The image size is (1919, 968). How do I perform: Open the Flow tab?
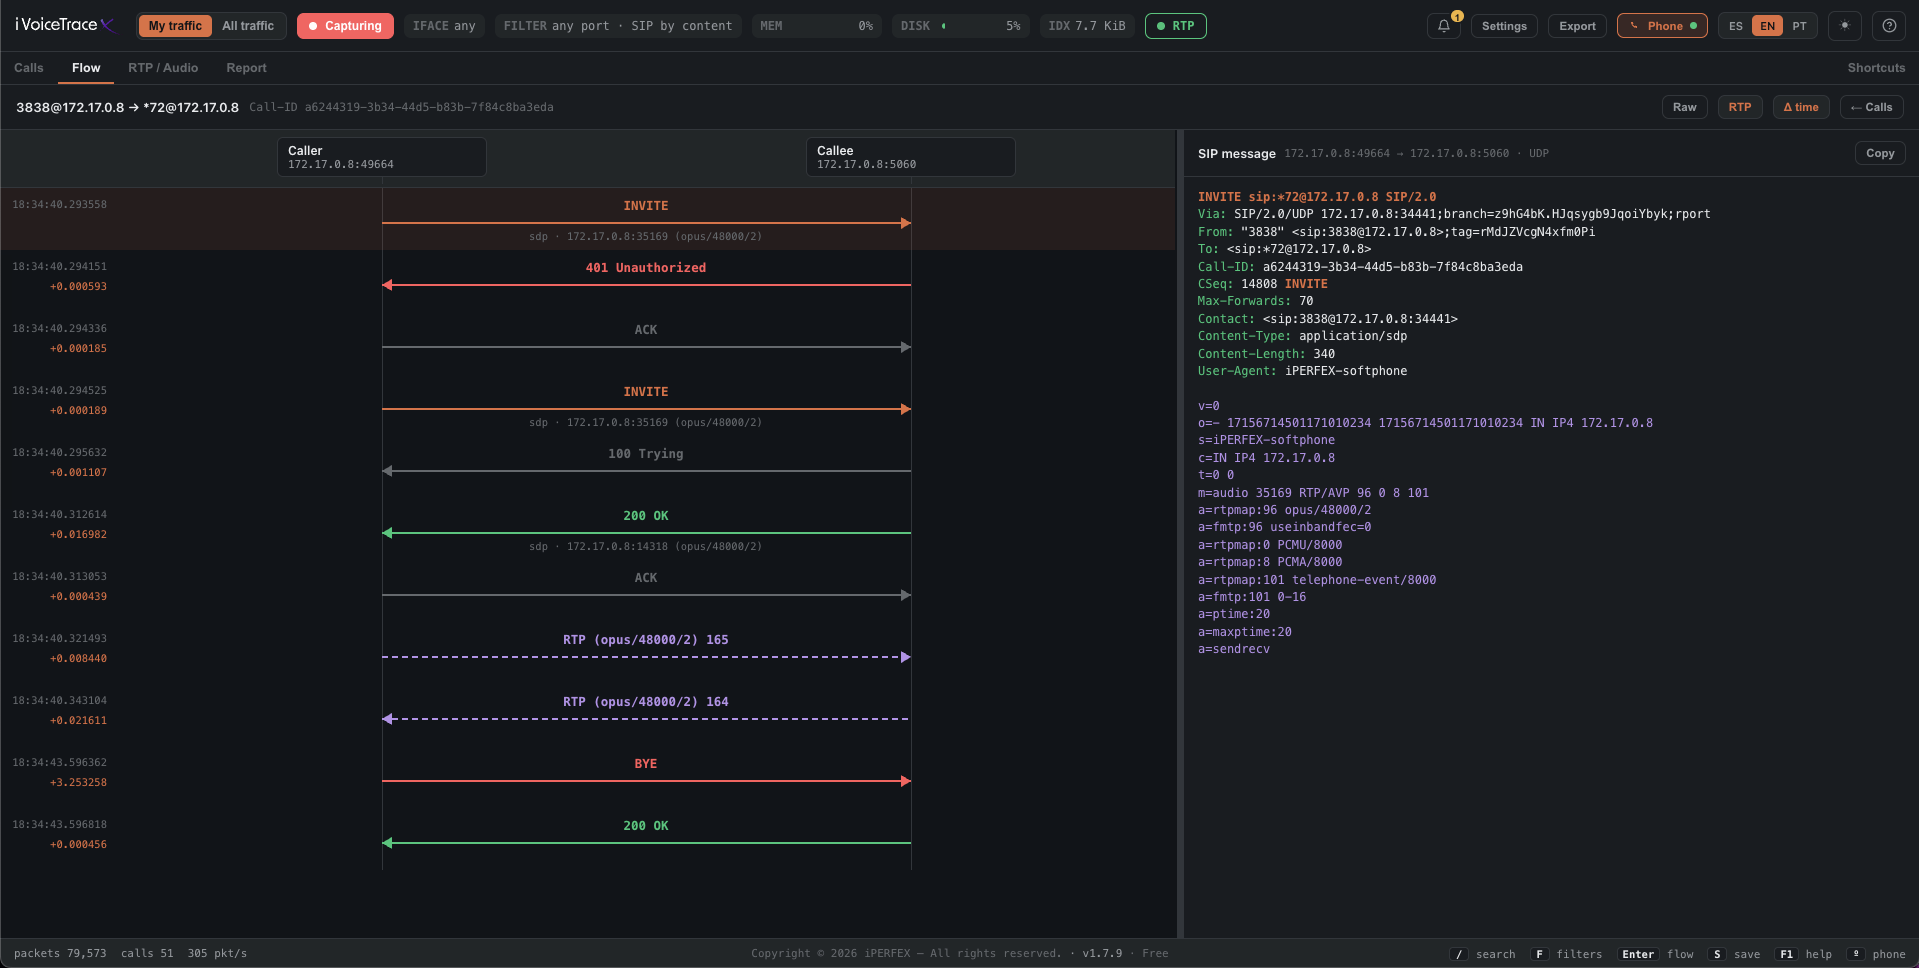coord(86,68)
